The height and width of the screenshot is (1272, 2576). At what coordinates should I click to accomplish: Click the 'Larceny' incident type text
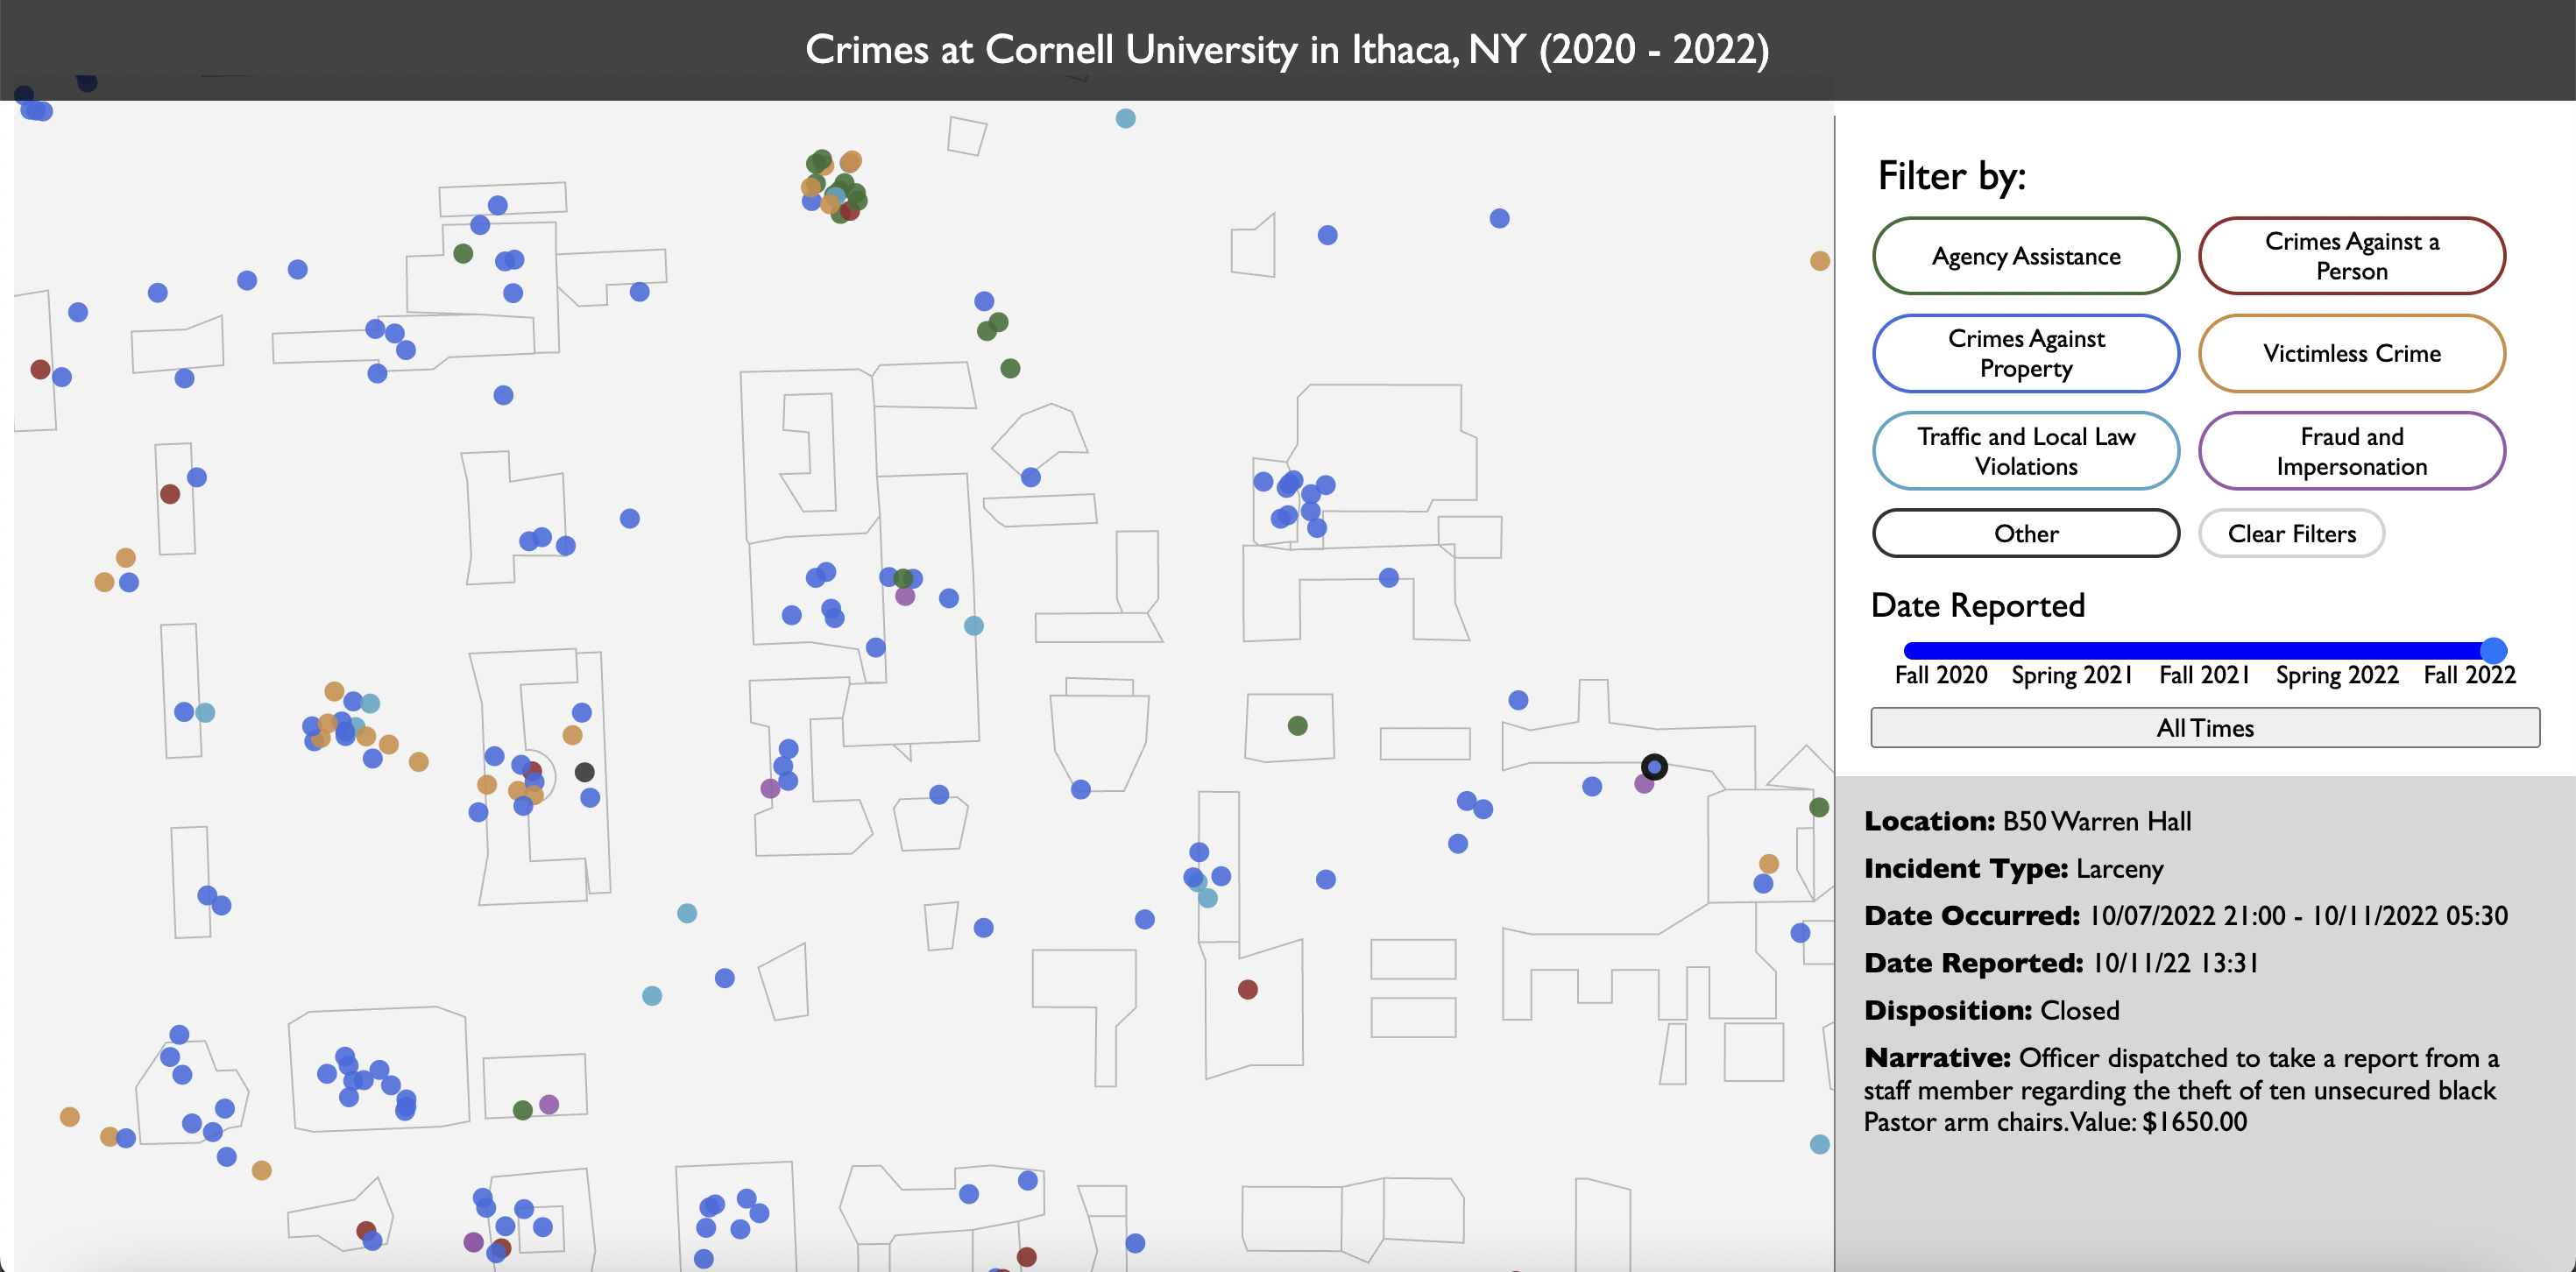click(x=2119, y=869)
